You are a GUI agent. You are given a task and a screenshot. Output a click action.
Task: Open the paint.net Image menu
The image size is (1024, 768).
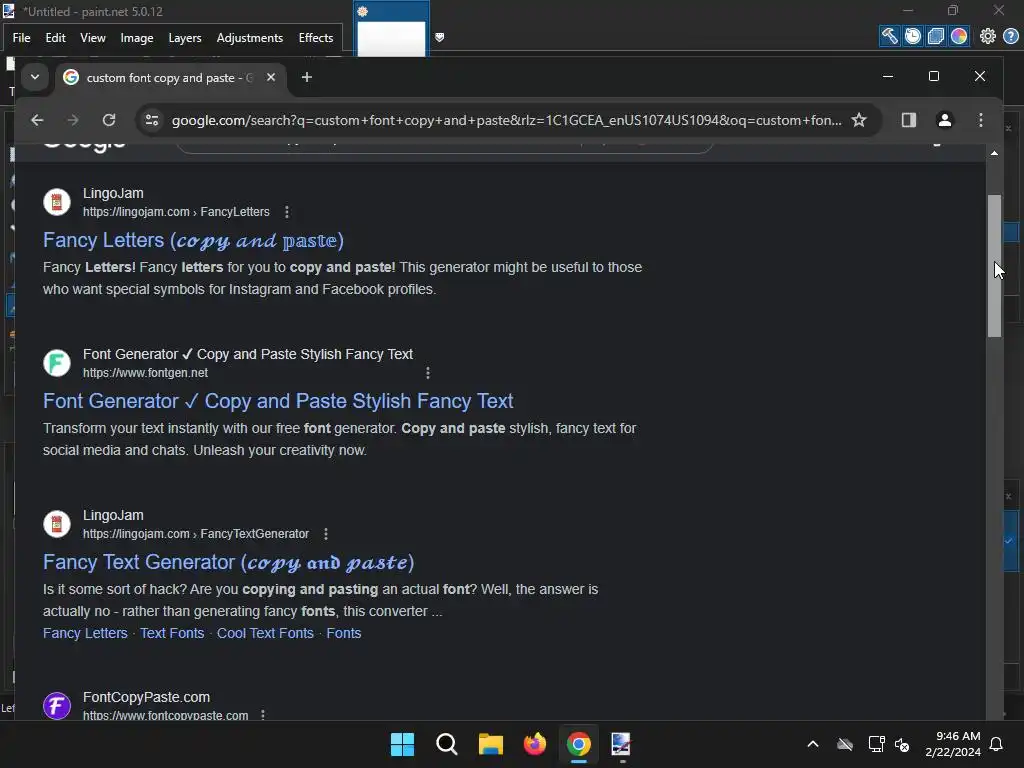point(136,38)
